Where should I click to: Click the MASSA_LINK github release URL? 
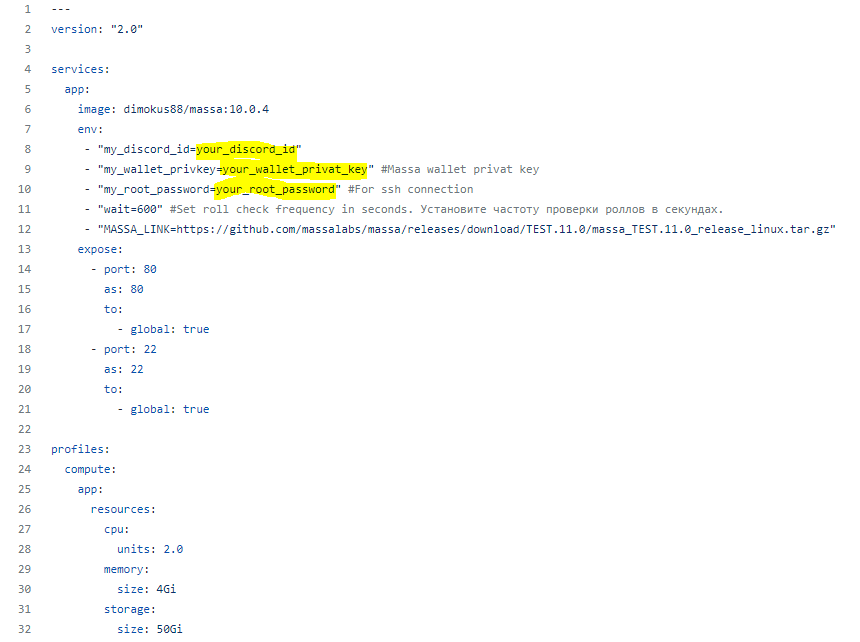click(x=502, y=229)
